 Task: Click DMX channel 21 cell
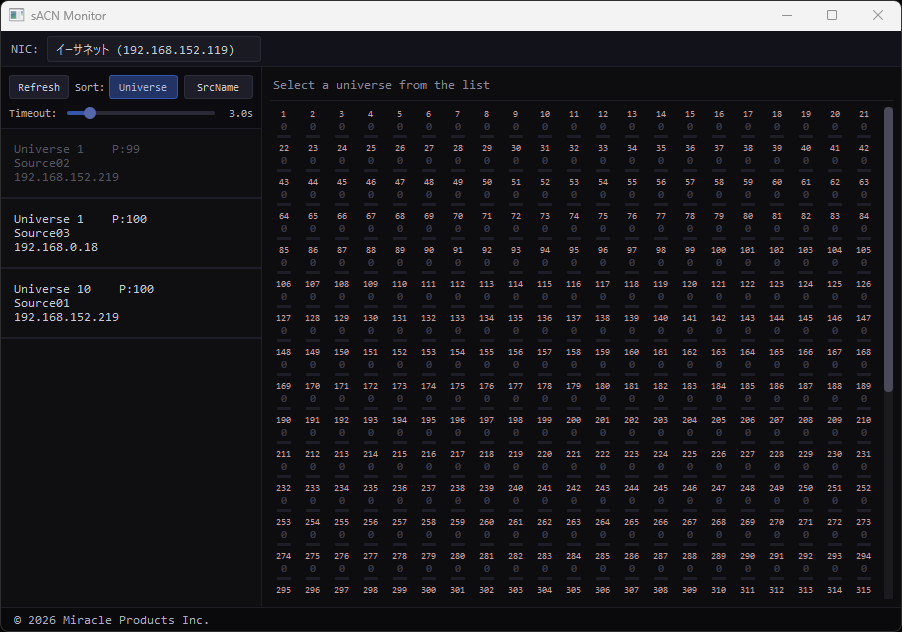pyautogui.click(x=864, y=121)
